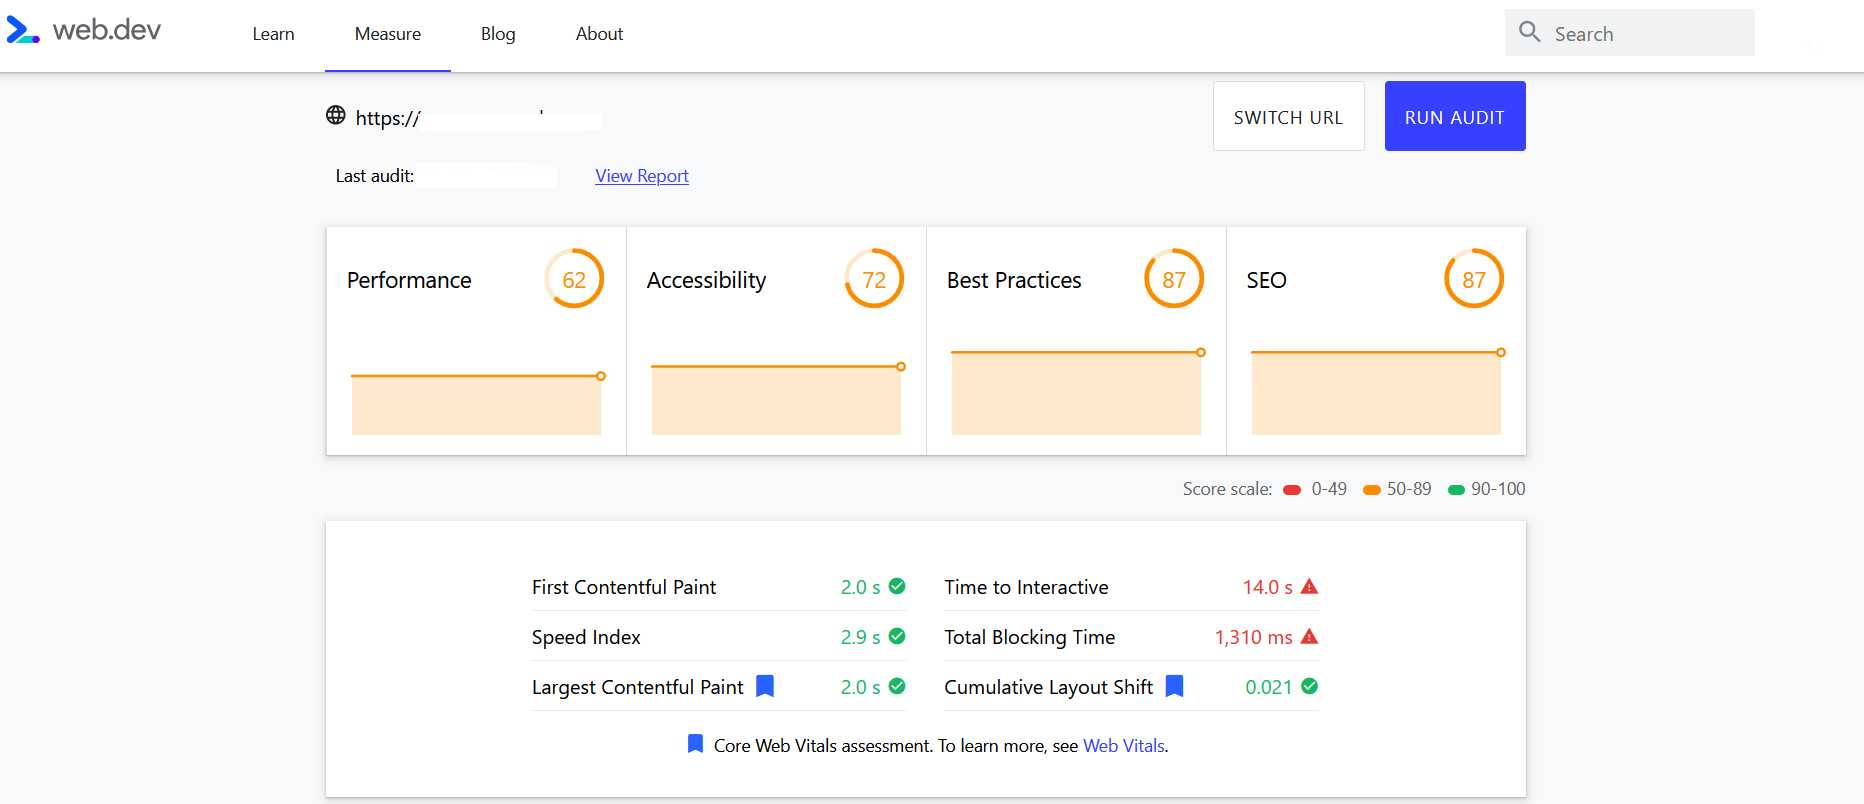Click the globe icon beside the URL
Viewport: 1864px width, 804px height.
tap(336, 115)
